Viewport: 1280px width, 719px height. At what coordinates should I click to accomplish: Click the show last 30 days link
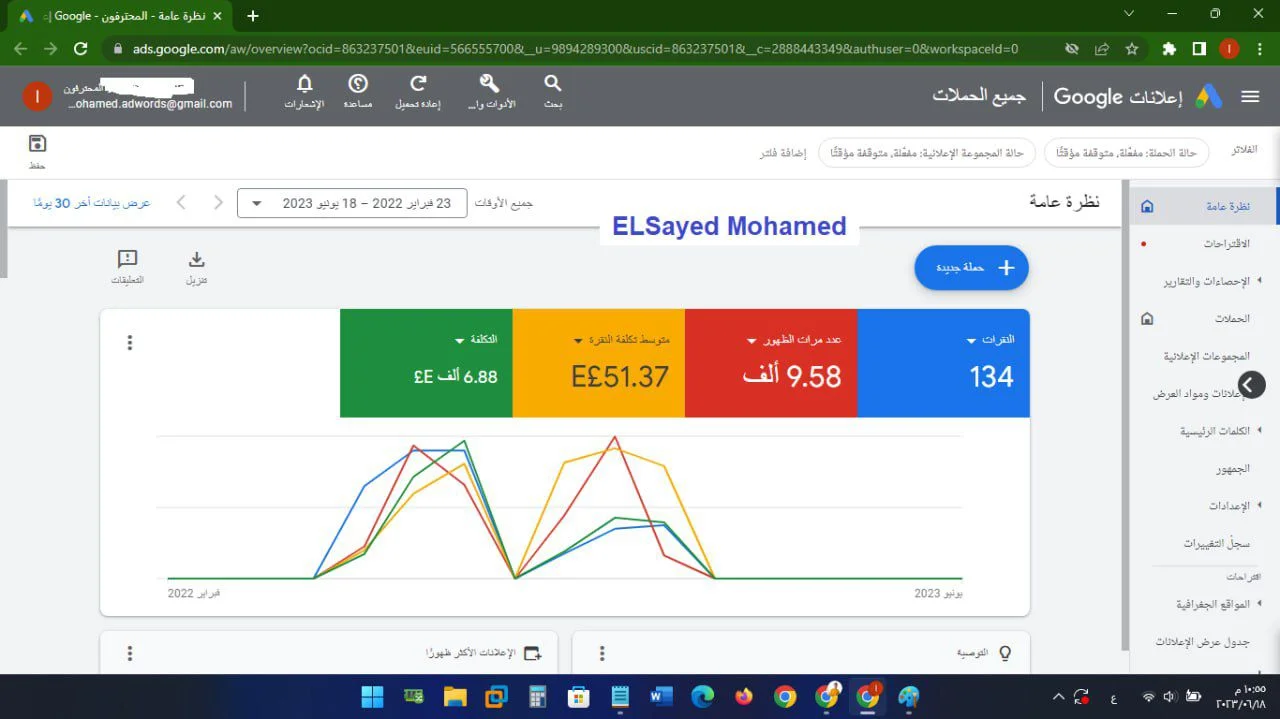point(92,203)
